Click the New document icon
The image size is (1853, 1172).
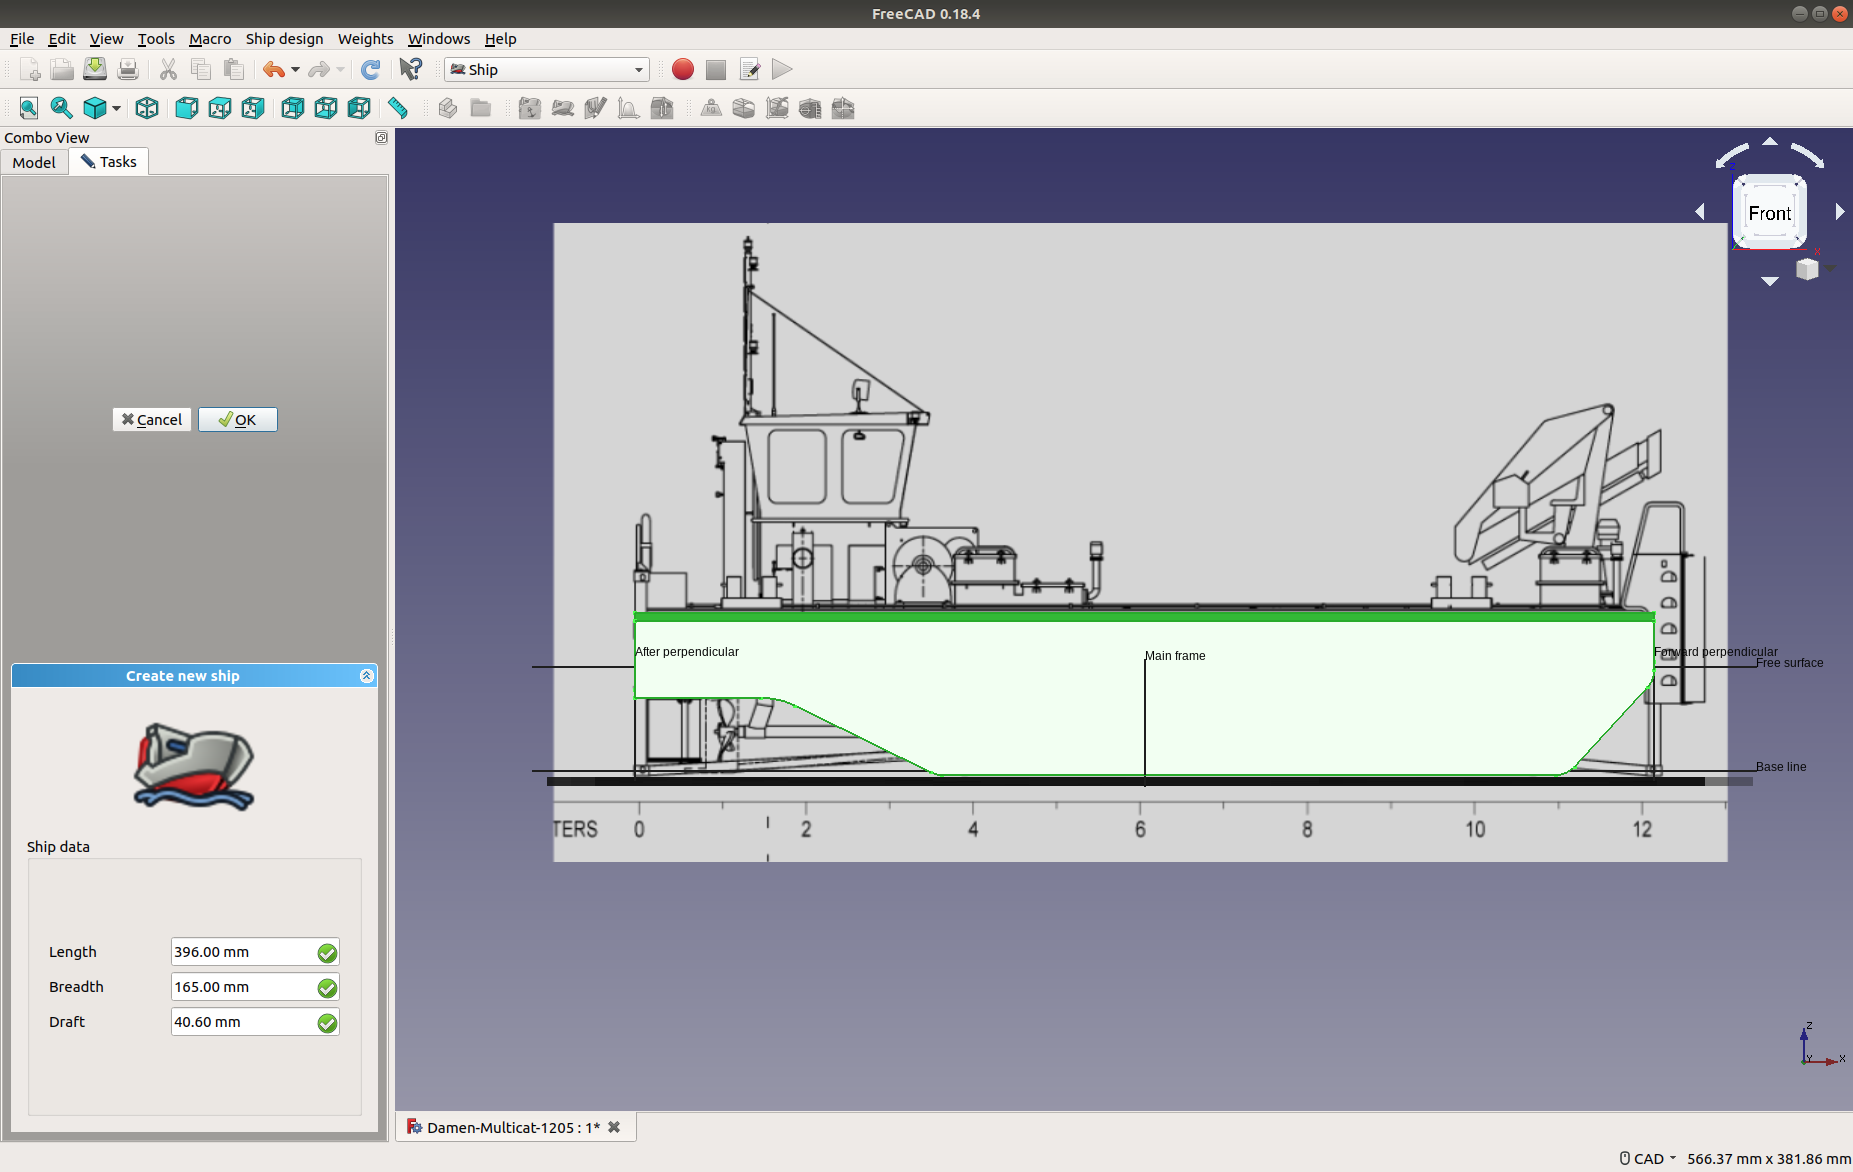pos(30,69)
